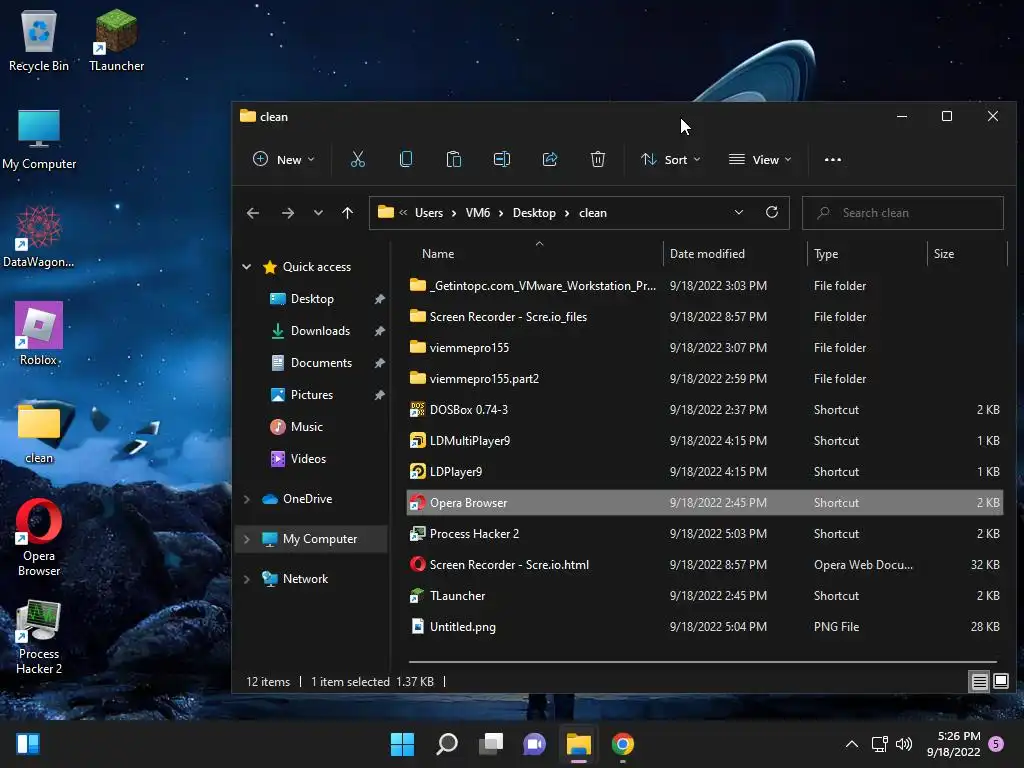Select the viemmepro155.part2 folder
This screenshot has height=768, width=1024.
point(705,379)
